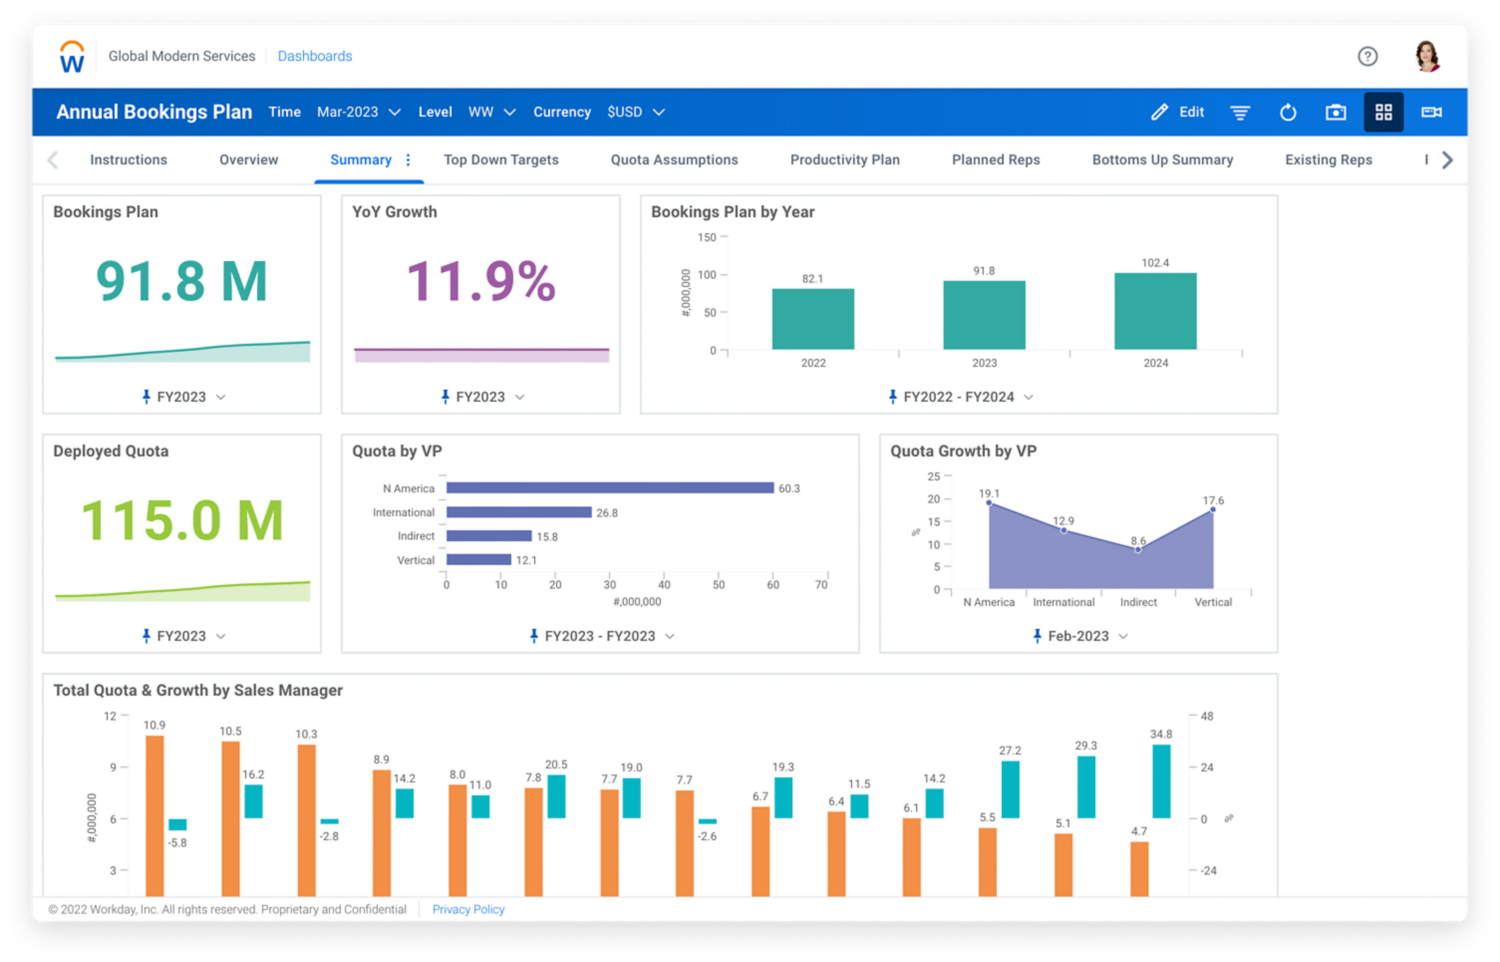Image resolution: width=1500 pixels, height=962 pixels.
Task: Click the 2024 bar in Bookings chart
Action: 1155,311
